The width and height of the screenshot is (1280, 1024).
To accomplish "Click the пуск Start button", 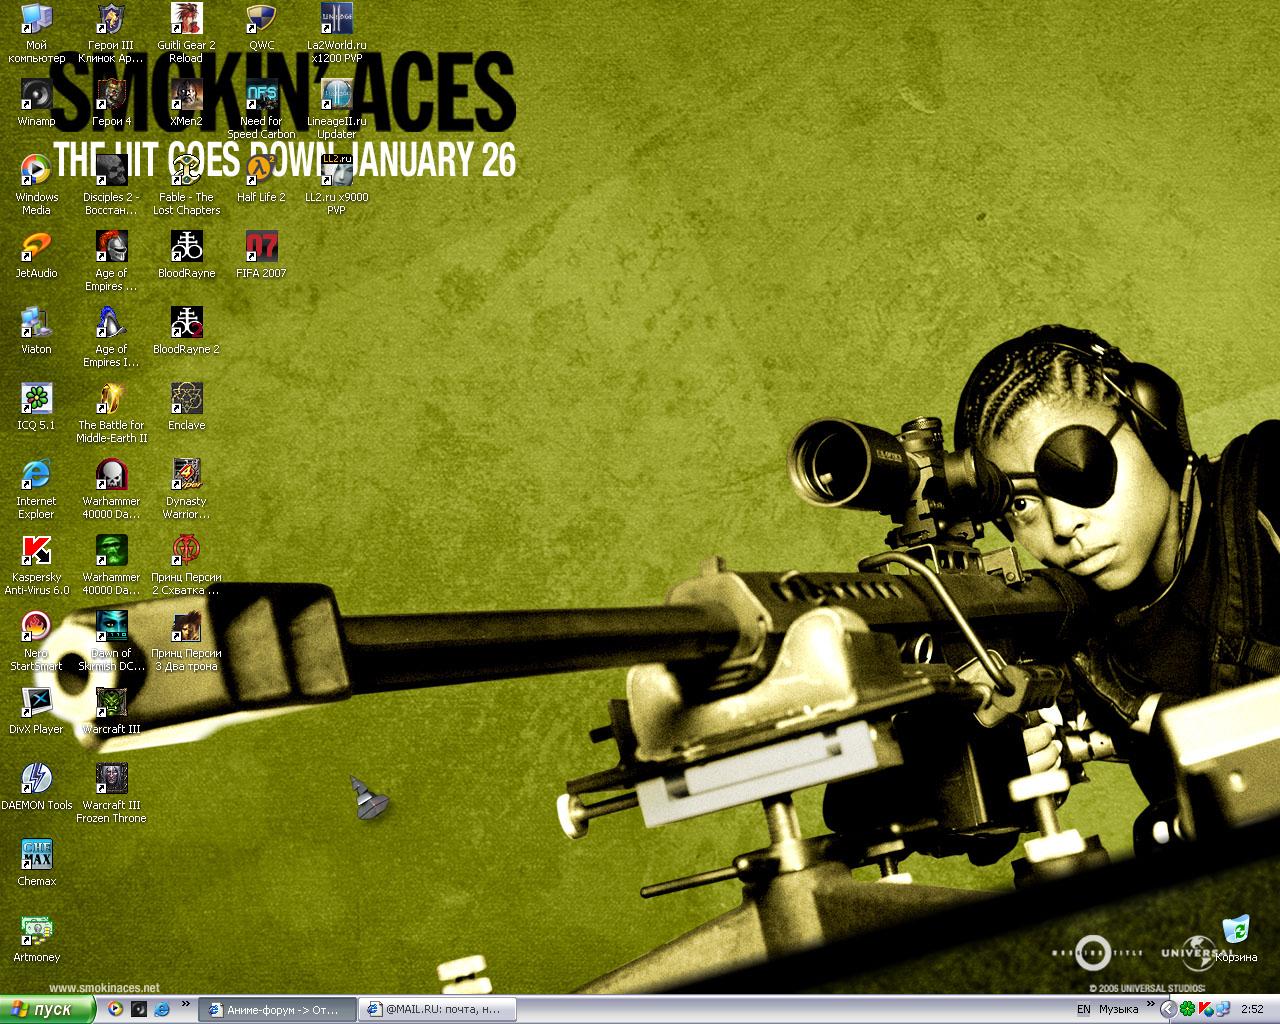I will click(47, 1010).
